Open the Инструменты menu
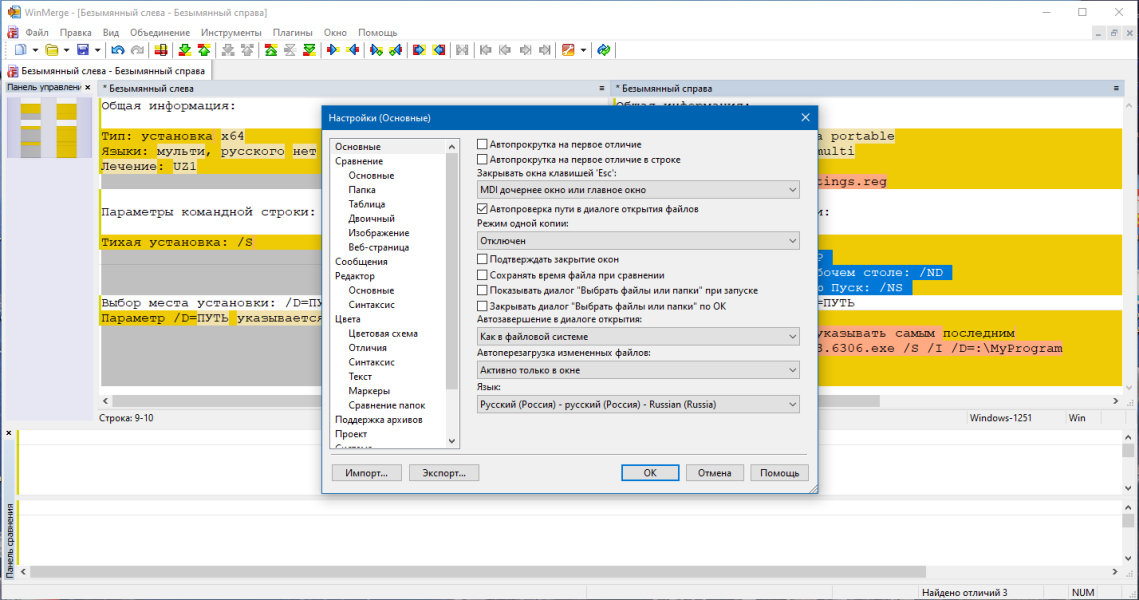This screenshot has width=1139, height=600. [x=231, y=33]
